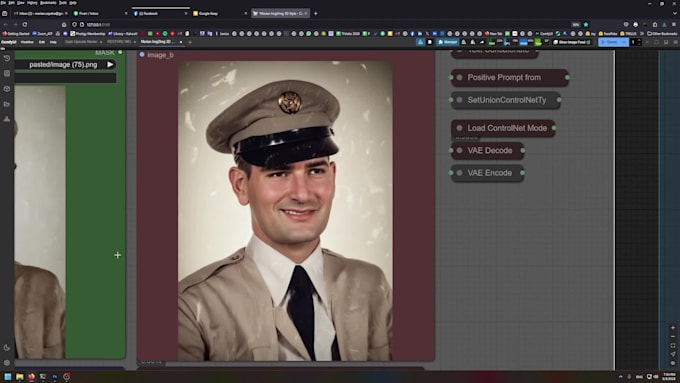680x383 pixels.
Task: Open Photoshop from the taskbar
Action: (55, 376)
